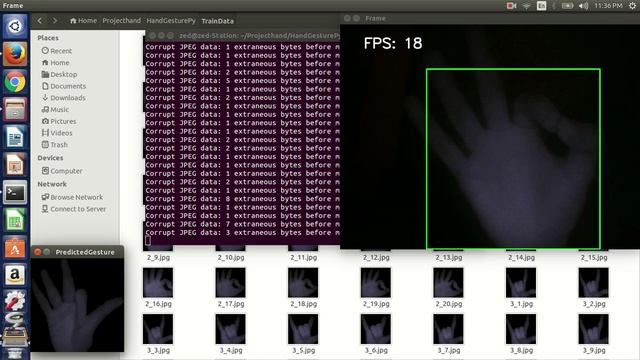Select the 2_16.jpg thumbnail
The image size is (640, 360).
158,282
